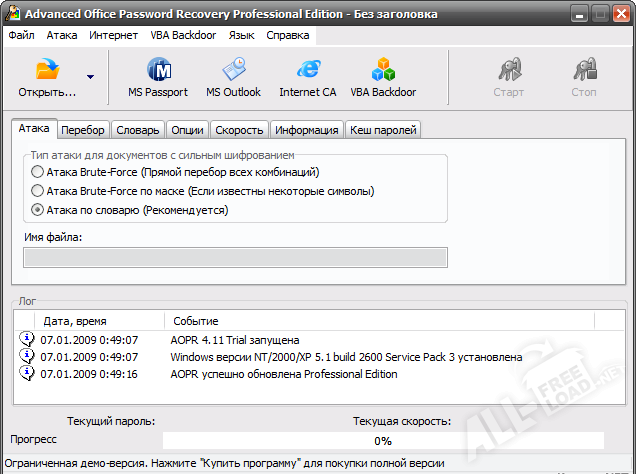The image size is (637, 474).
Task: Select direct Brute-Force attack radio option
Action: 37,172
